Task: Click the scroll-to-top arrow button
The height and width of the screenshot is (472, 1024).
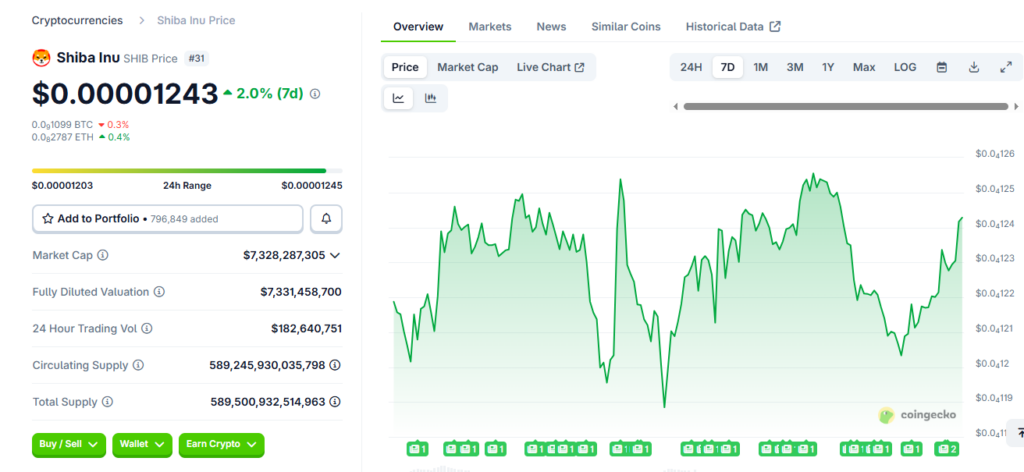Action: [x=1018, y=432]
